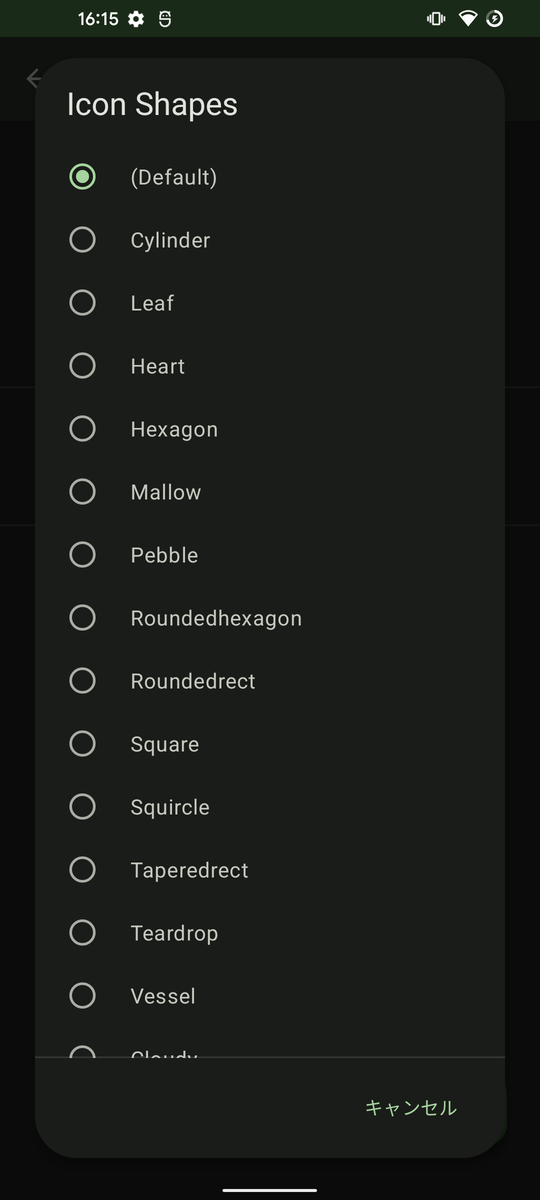This screenshot has width=540, height=1200.
Task: Pick the Roundedhexagon option
Action: coord(270,618)
